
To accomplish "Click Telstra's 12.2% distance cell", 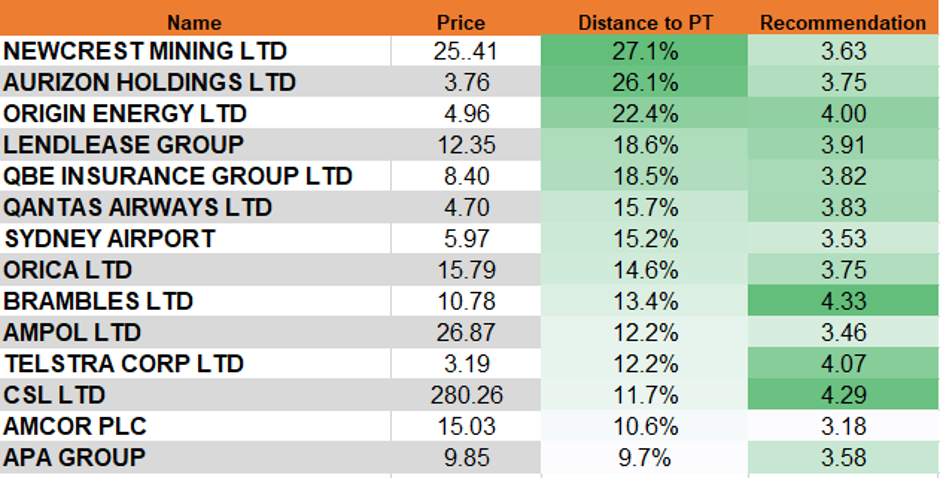I will pos(645,363).
